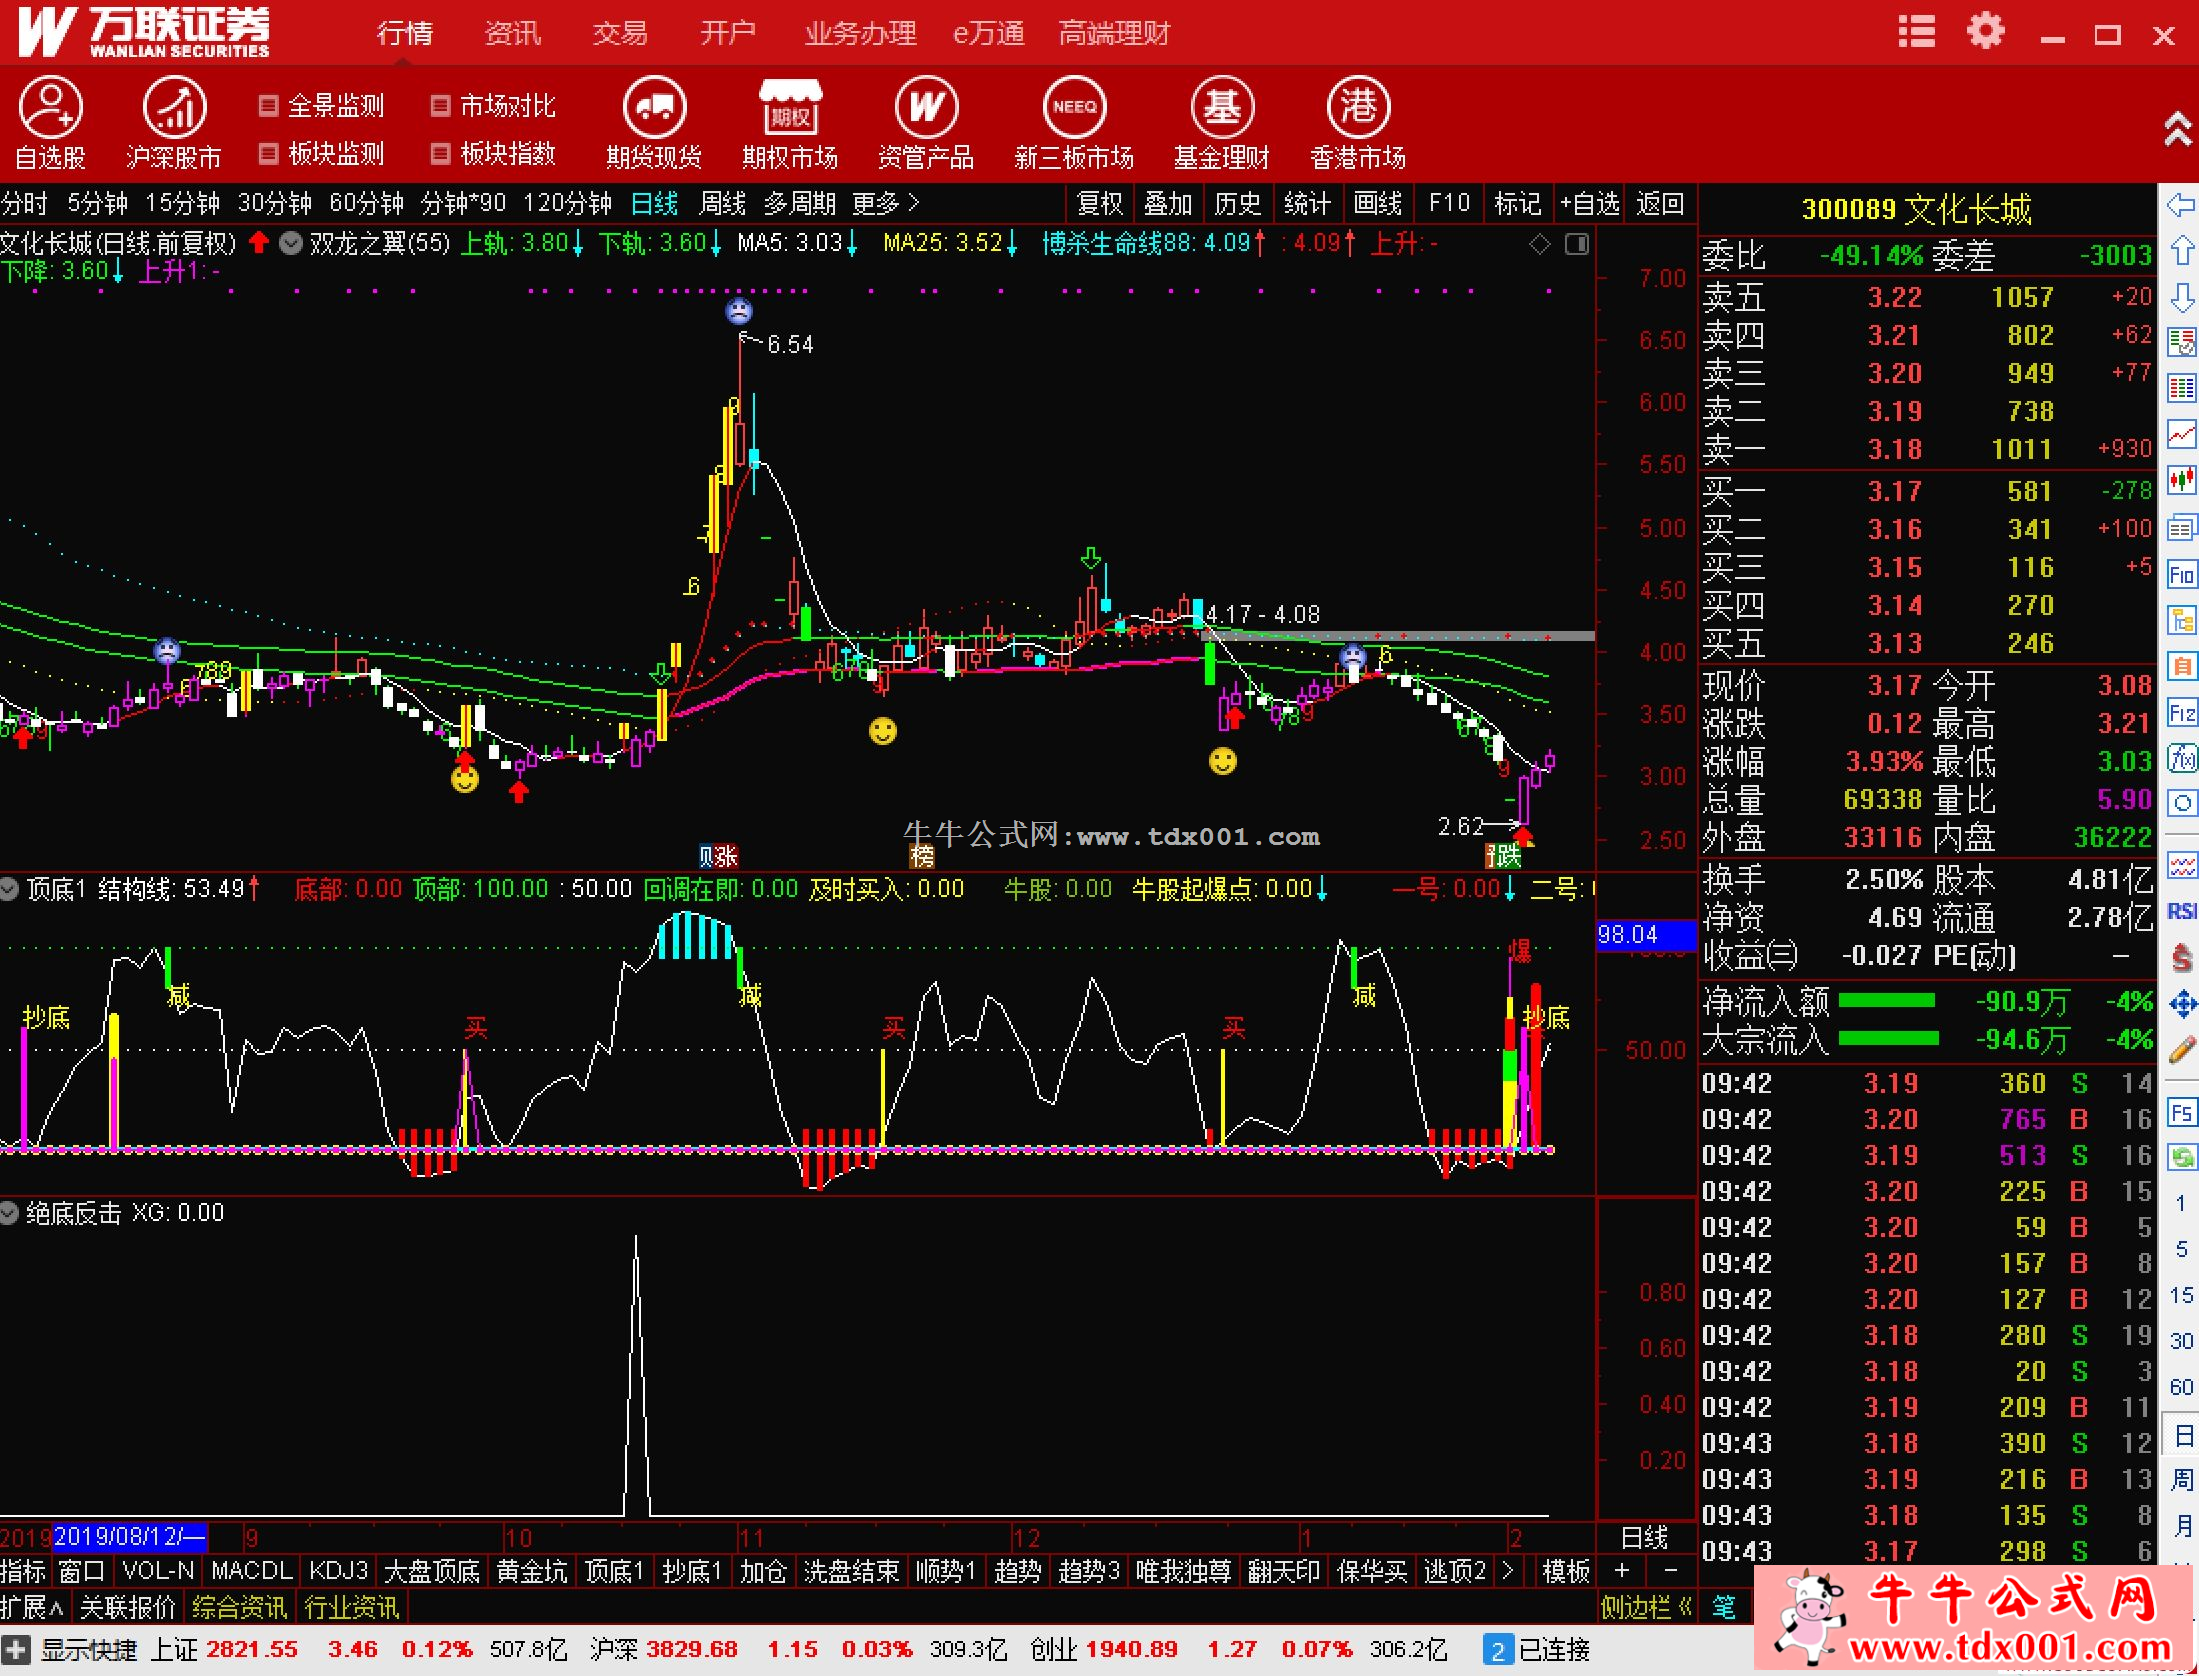Click the 叠加 overlay button

pyautogui.click(x=1168, y=204)
